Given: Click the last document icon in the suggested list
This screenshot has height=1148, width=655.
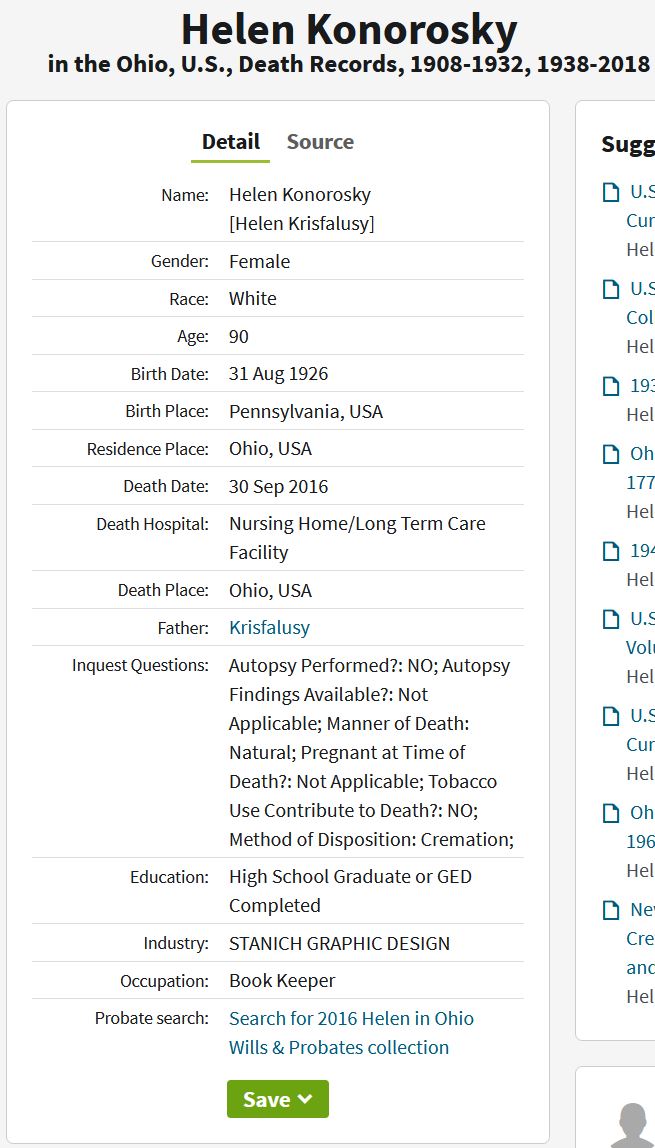Looking at the screenshot, I should 610,910.
